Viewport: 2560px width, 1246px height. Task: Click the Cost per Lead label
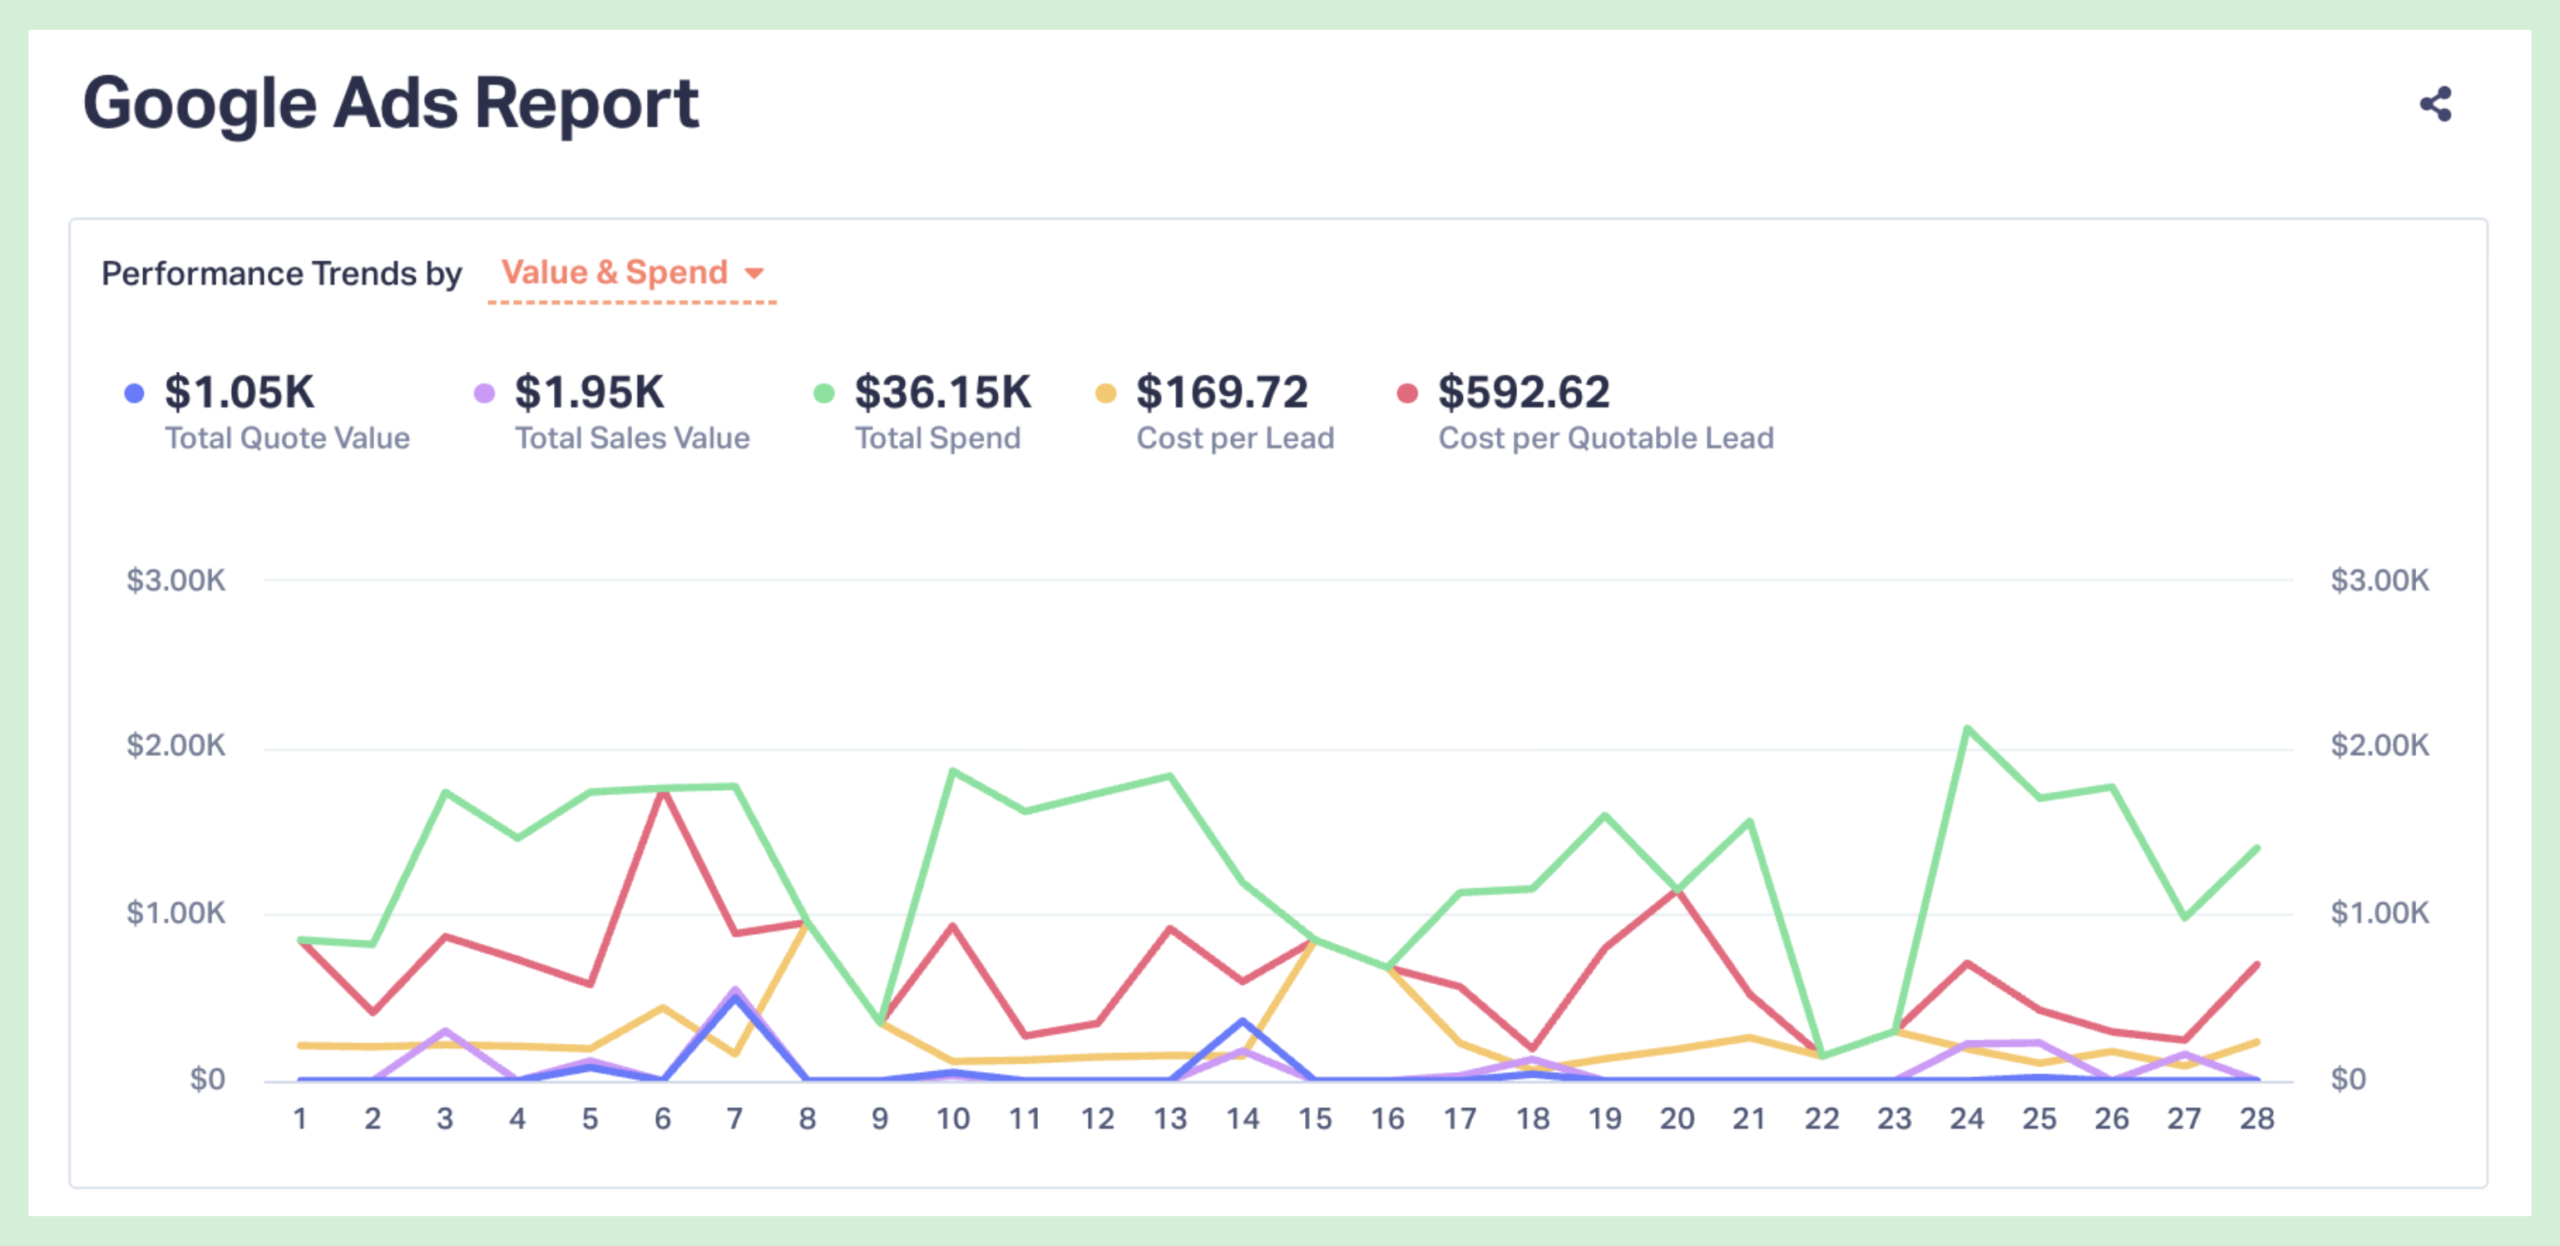click(x=1235, y=438)
